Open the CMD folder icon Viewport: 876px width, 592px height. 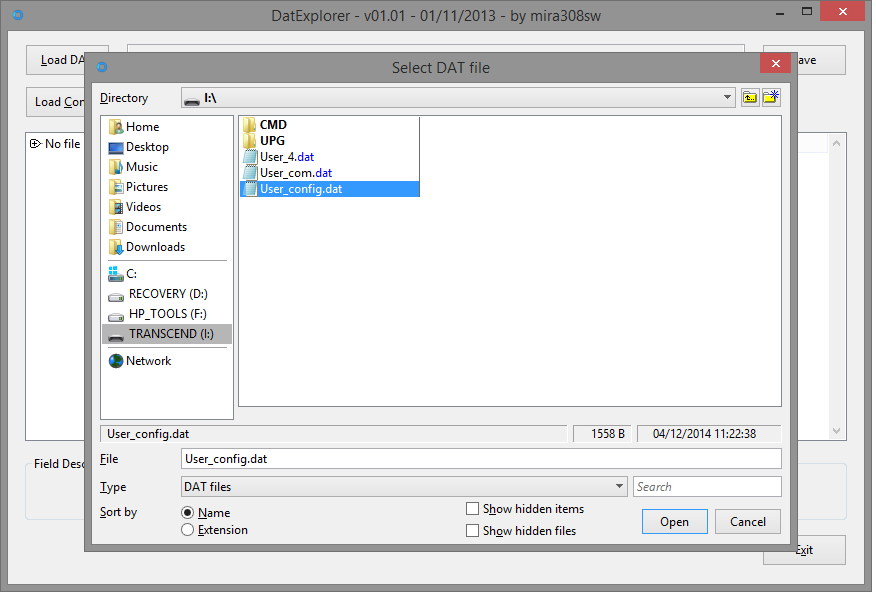[250, 125]
